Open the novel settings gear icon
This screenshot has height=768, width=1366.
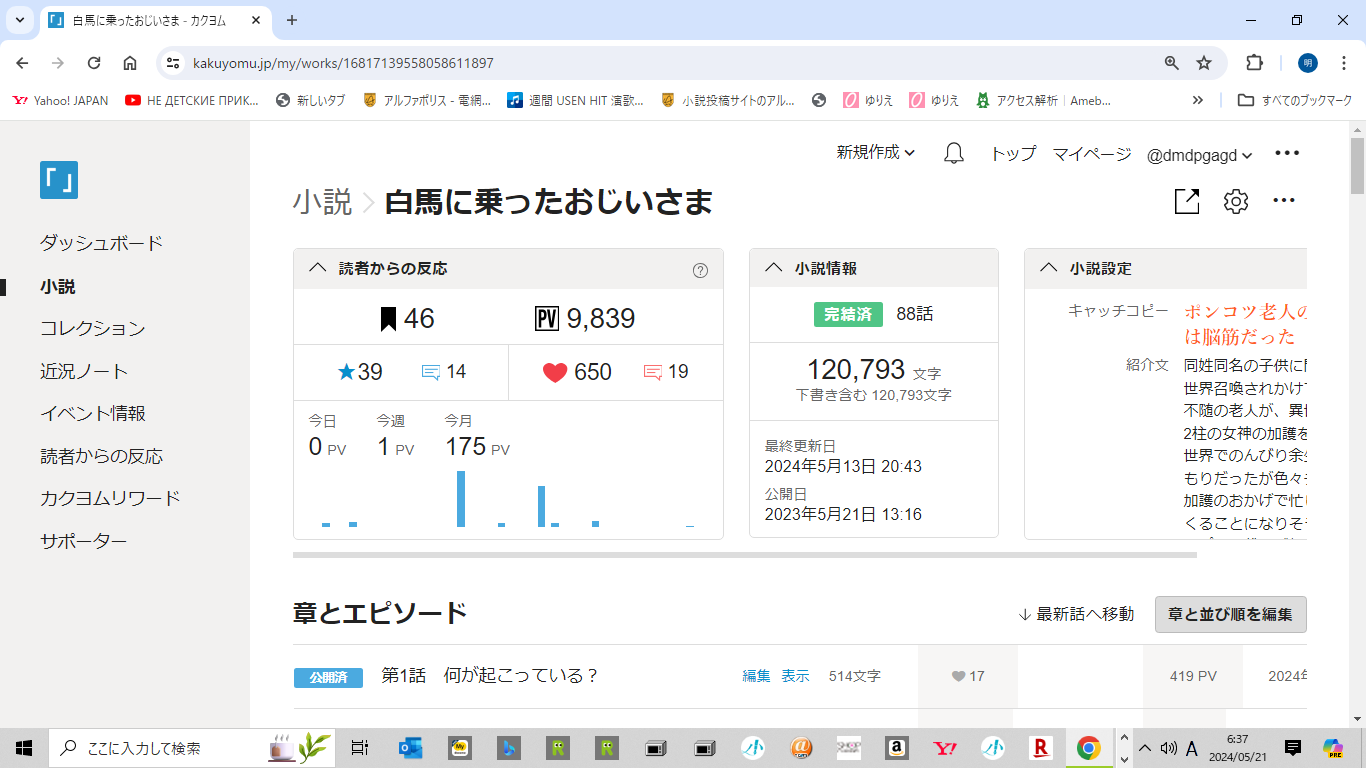point(1236,202)
